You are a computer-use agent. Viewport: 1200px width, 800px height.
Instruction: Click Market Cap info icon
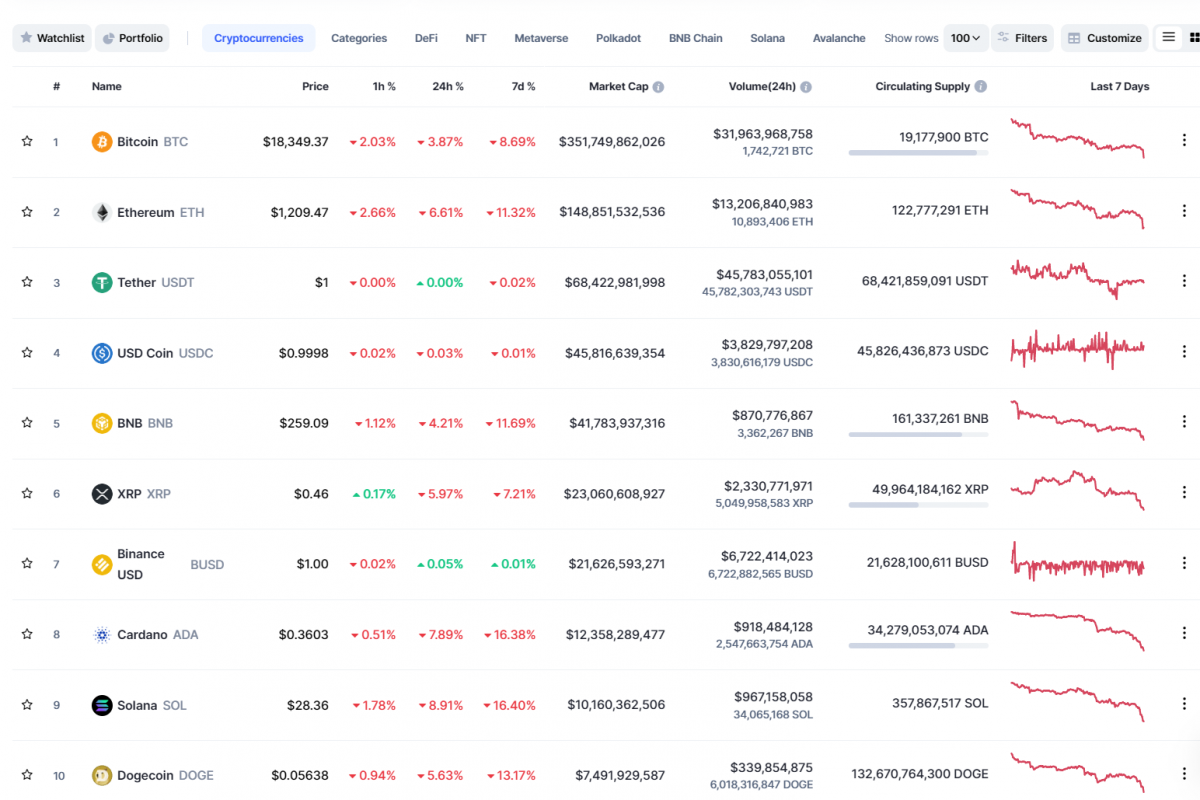[x=658, y=87]
